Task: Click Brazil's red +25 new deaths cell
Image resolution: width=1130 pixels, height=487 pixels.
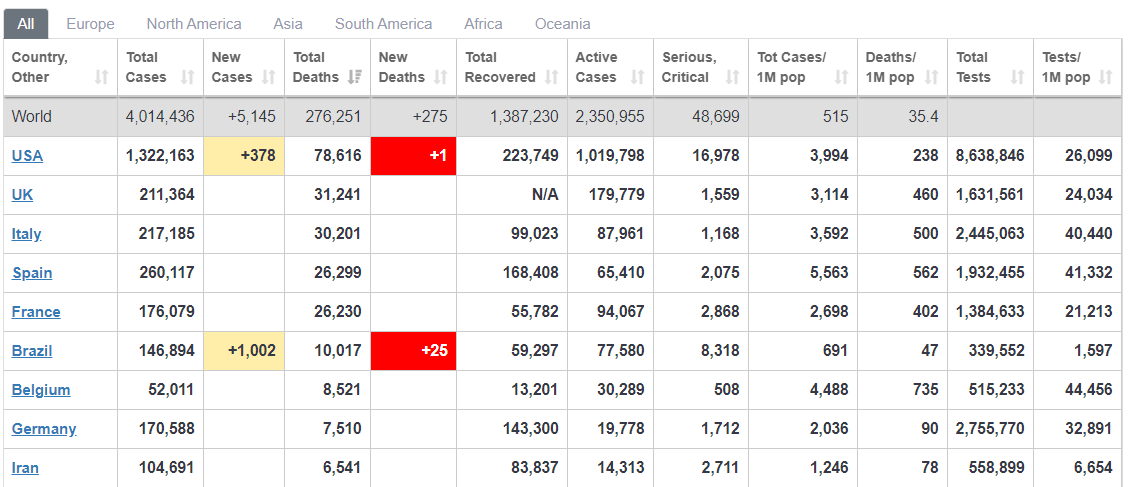Action: (x=413, y=351)
